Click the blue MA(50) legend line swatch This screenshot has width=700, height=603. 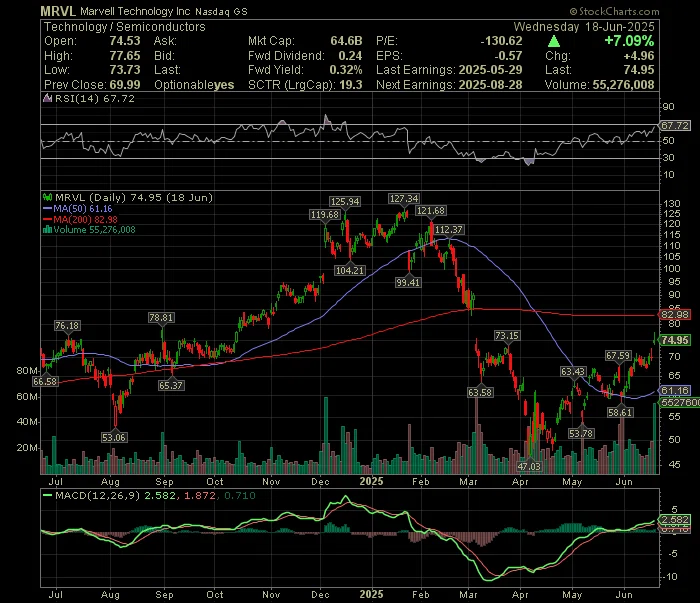(47, 208)
